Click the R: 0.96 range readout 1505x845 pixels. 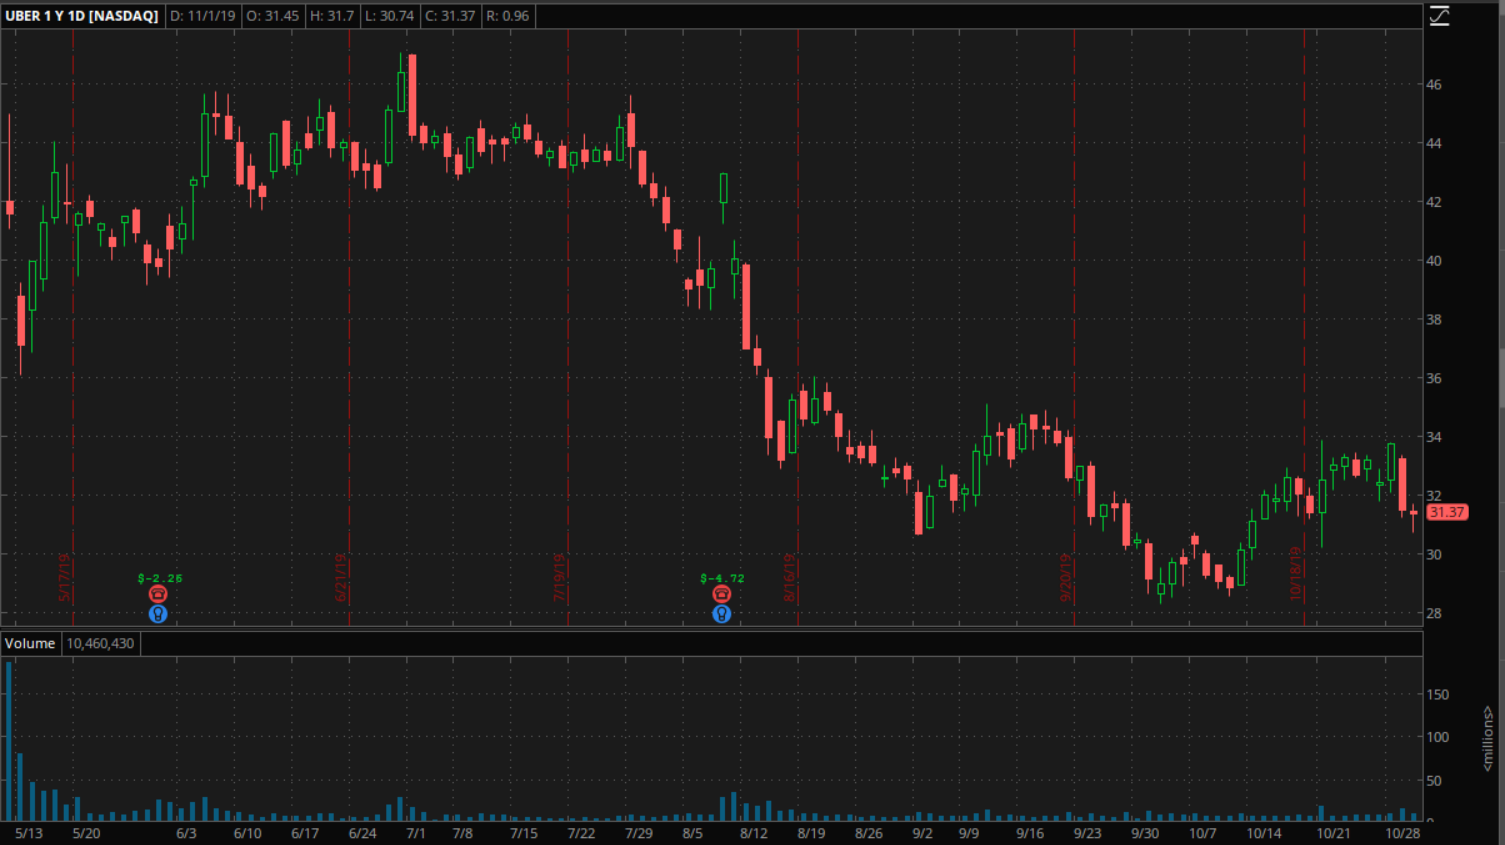[508, 16]
